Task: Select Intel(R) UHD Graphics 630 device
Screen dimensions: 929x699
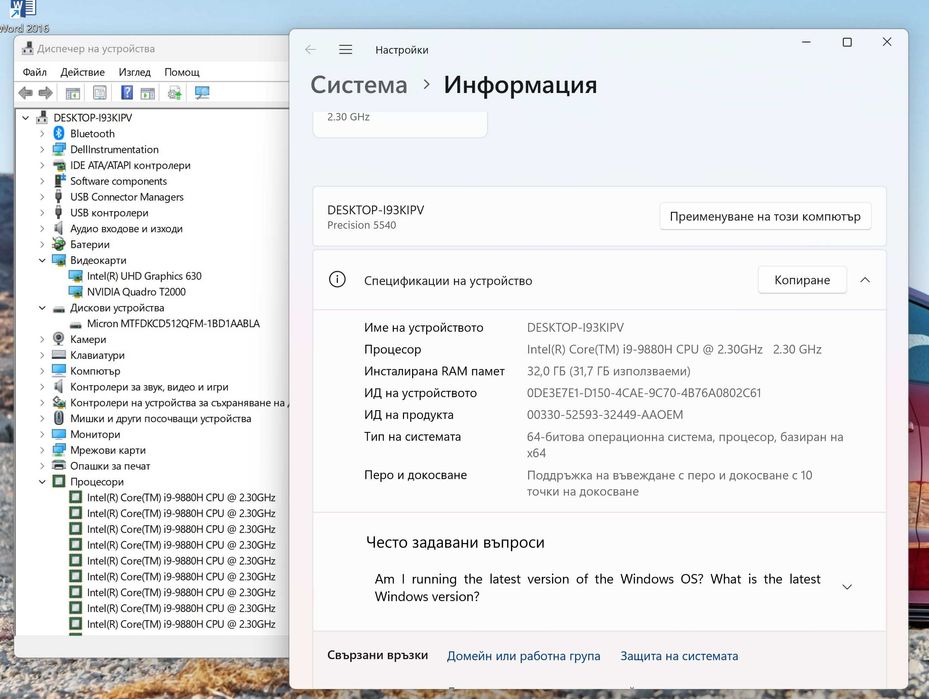Action: (144, 275)
